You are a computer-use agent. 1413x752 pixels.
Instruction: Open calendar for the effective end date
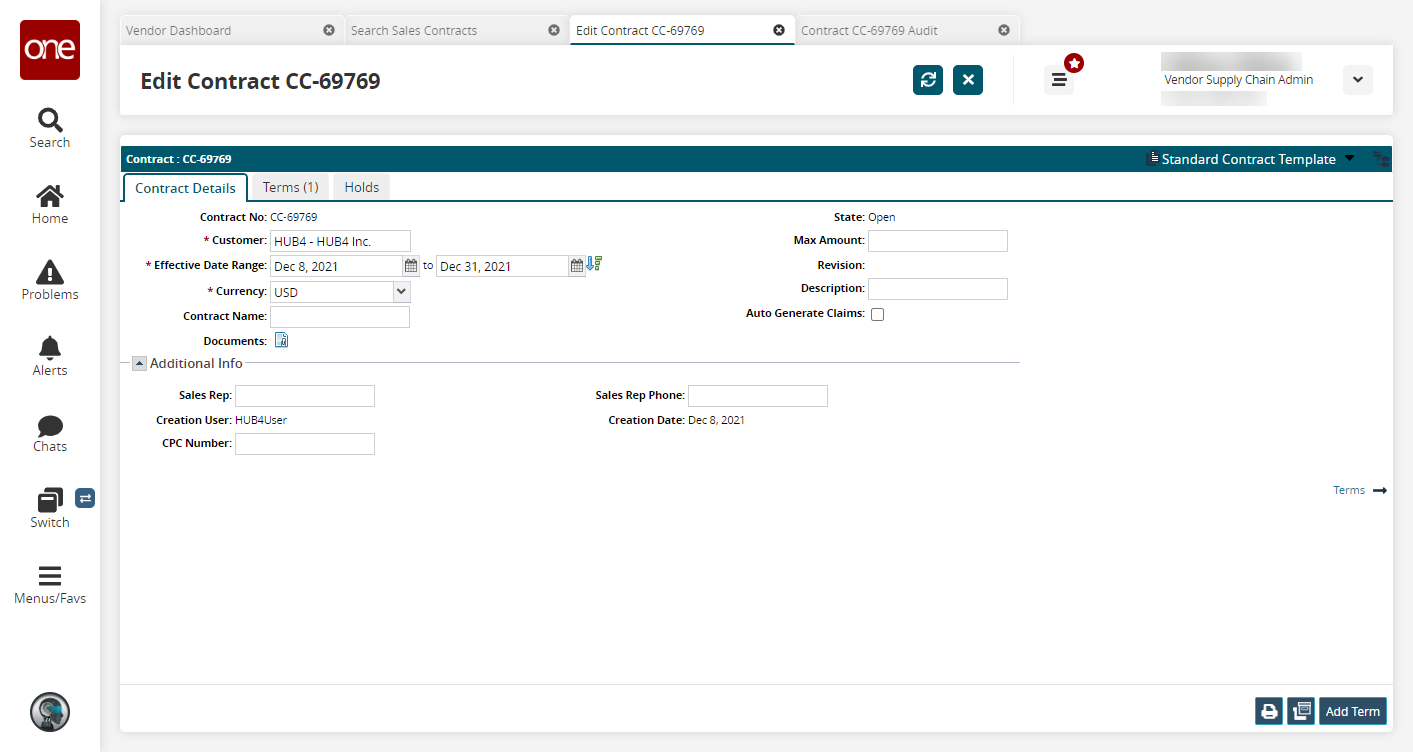click(x=577, y=266)
